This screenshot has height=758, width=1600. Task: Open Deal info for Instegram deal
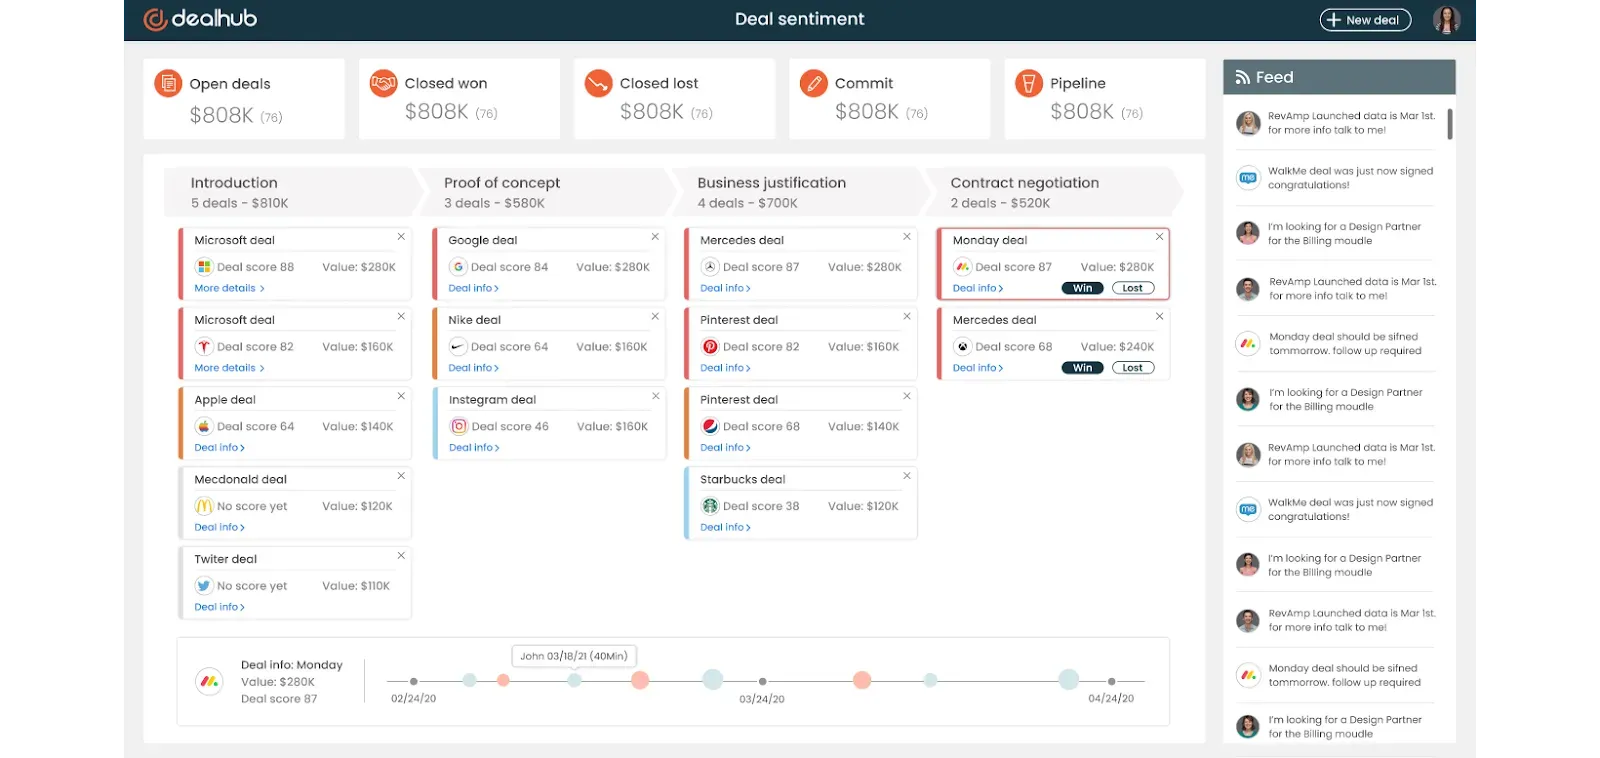(x=473, y=448)
